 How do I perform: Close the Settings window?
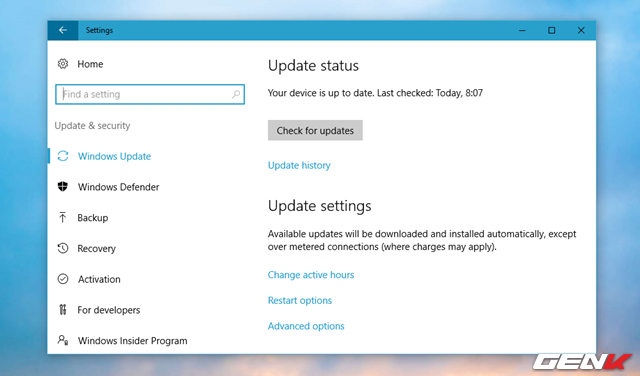(x=581, y=30)
